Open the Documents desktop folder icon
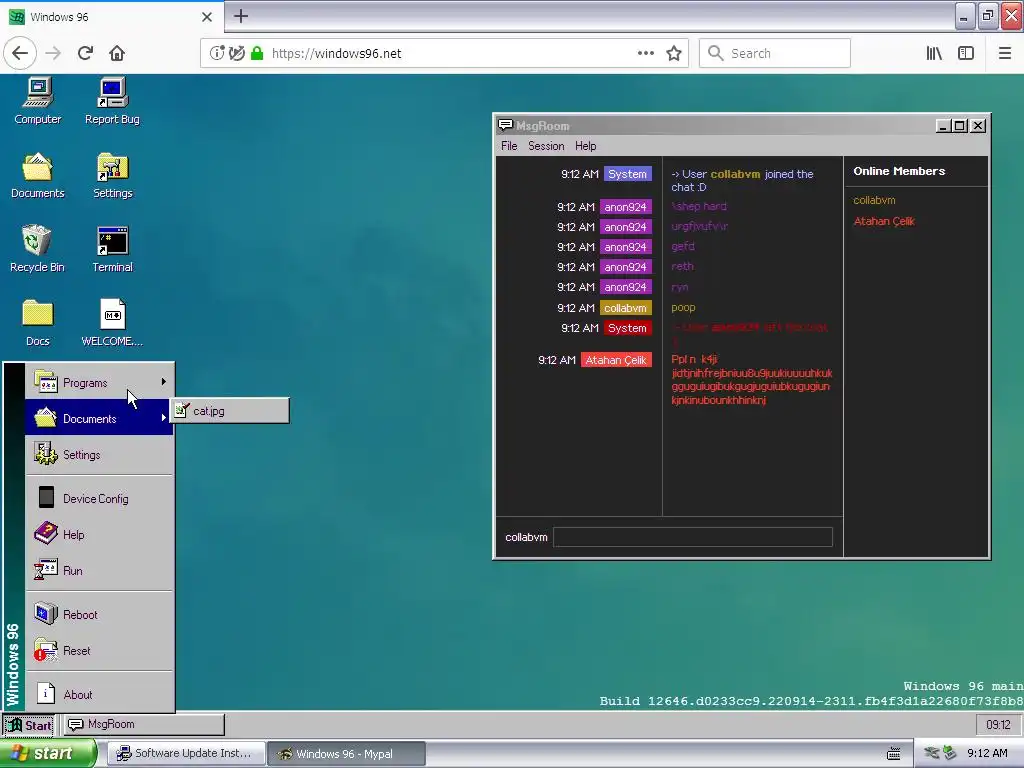Screen dimensions: 1024x768 coord(38,174)
